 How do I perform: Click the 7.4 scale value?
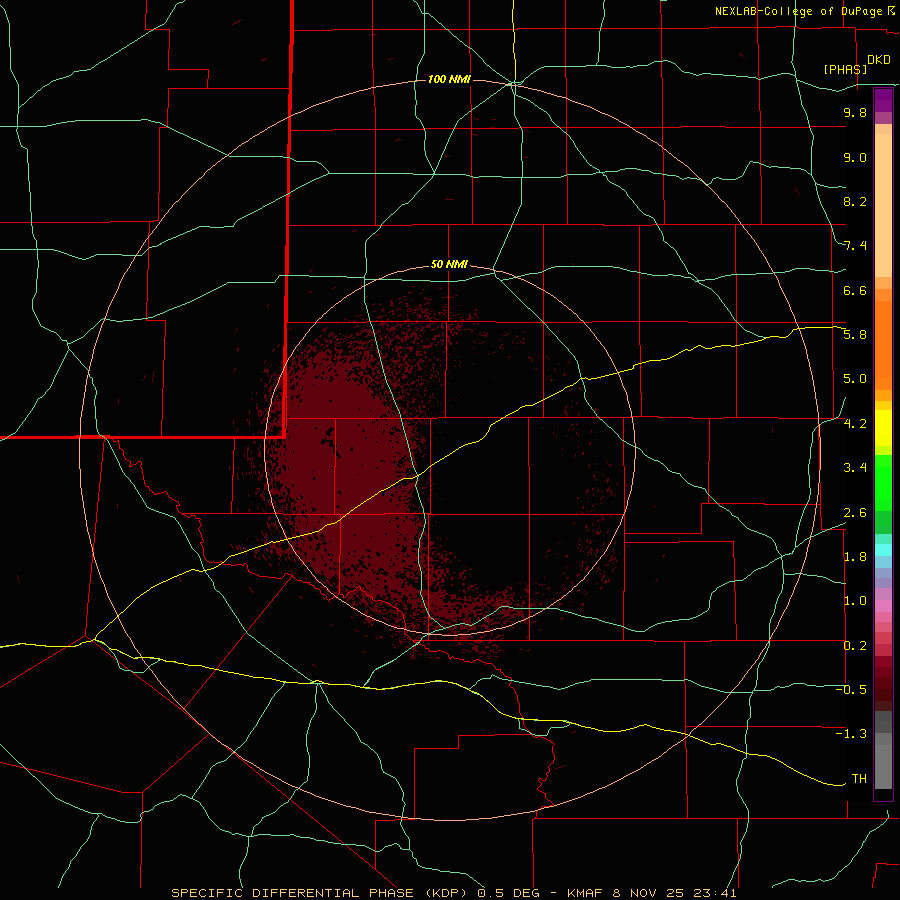[855, 246]
